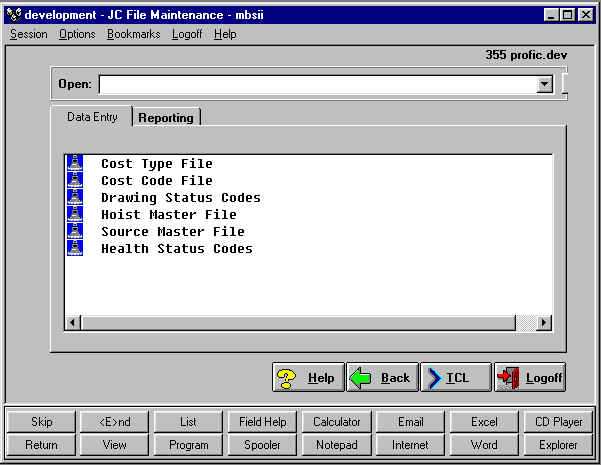Click the Skip button
Screen dimensions: 601x465
(41, 422)
